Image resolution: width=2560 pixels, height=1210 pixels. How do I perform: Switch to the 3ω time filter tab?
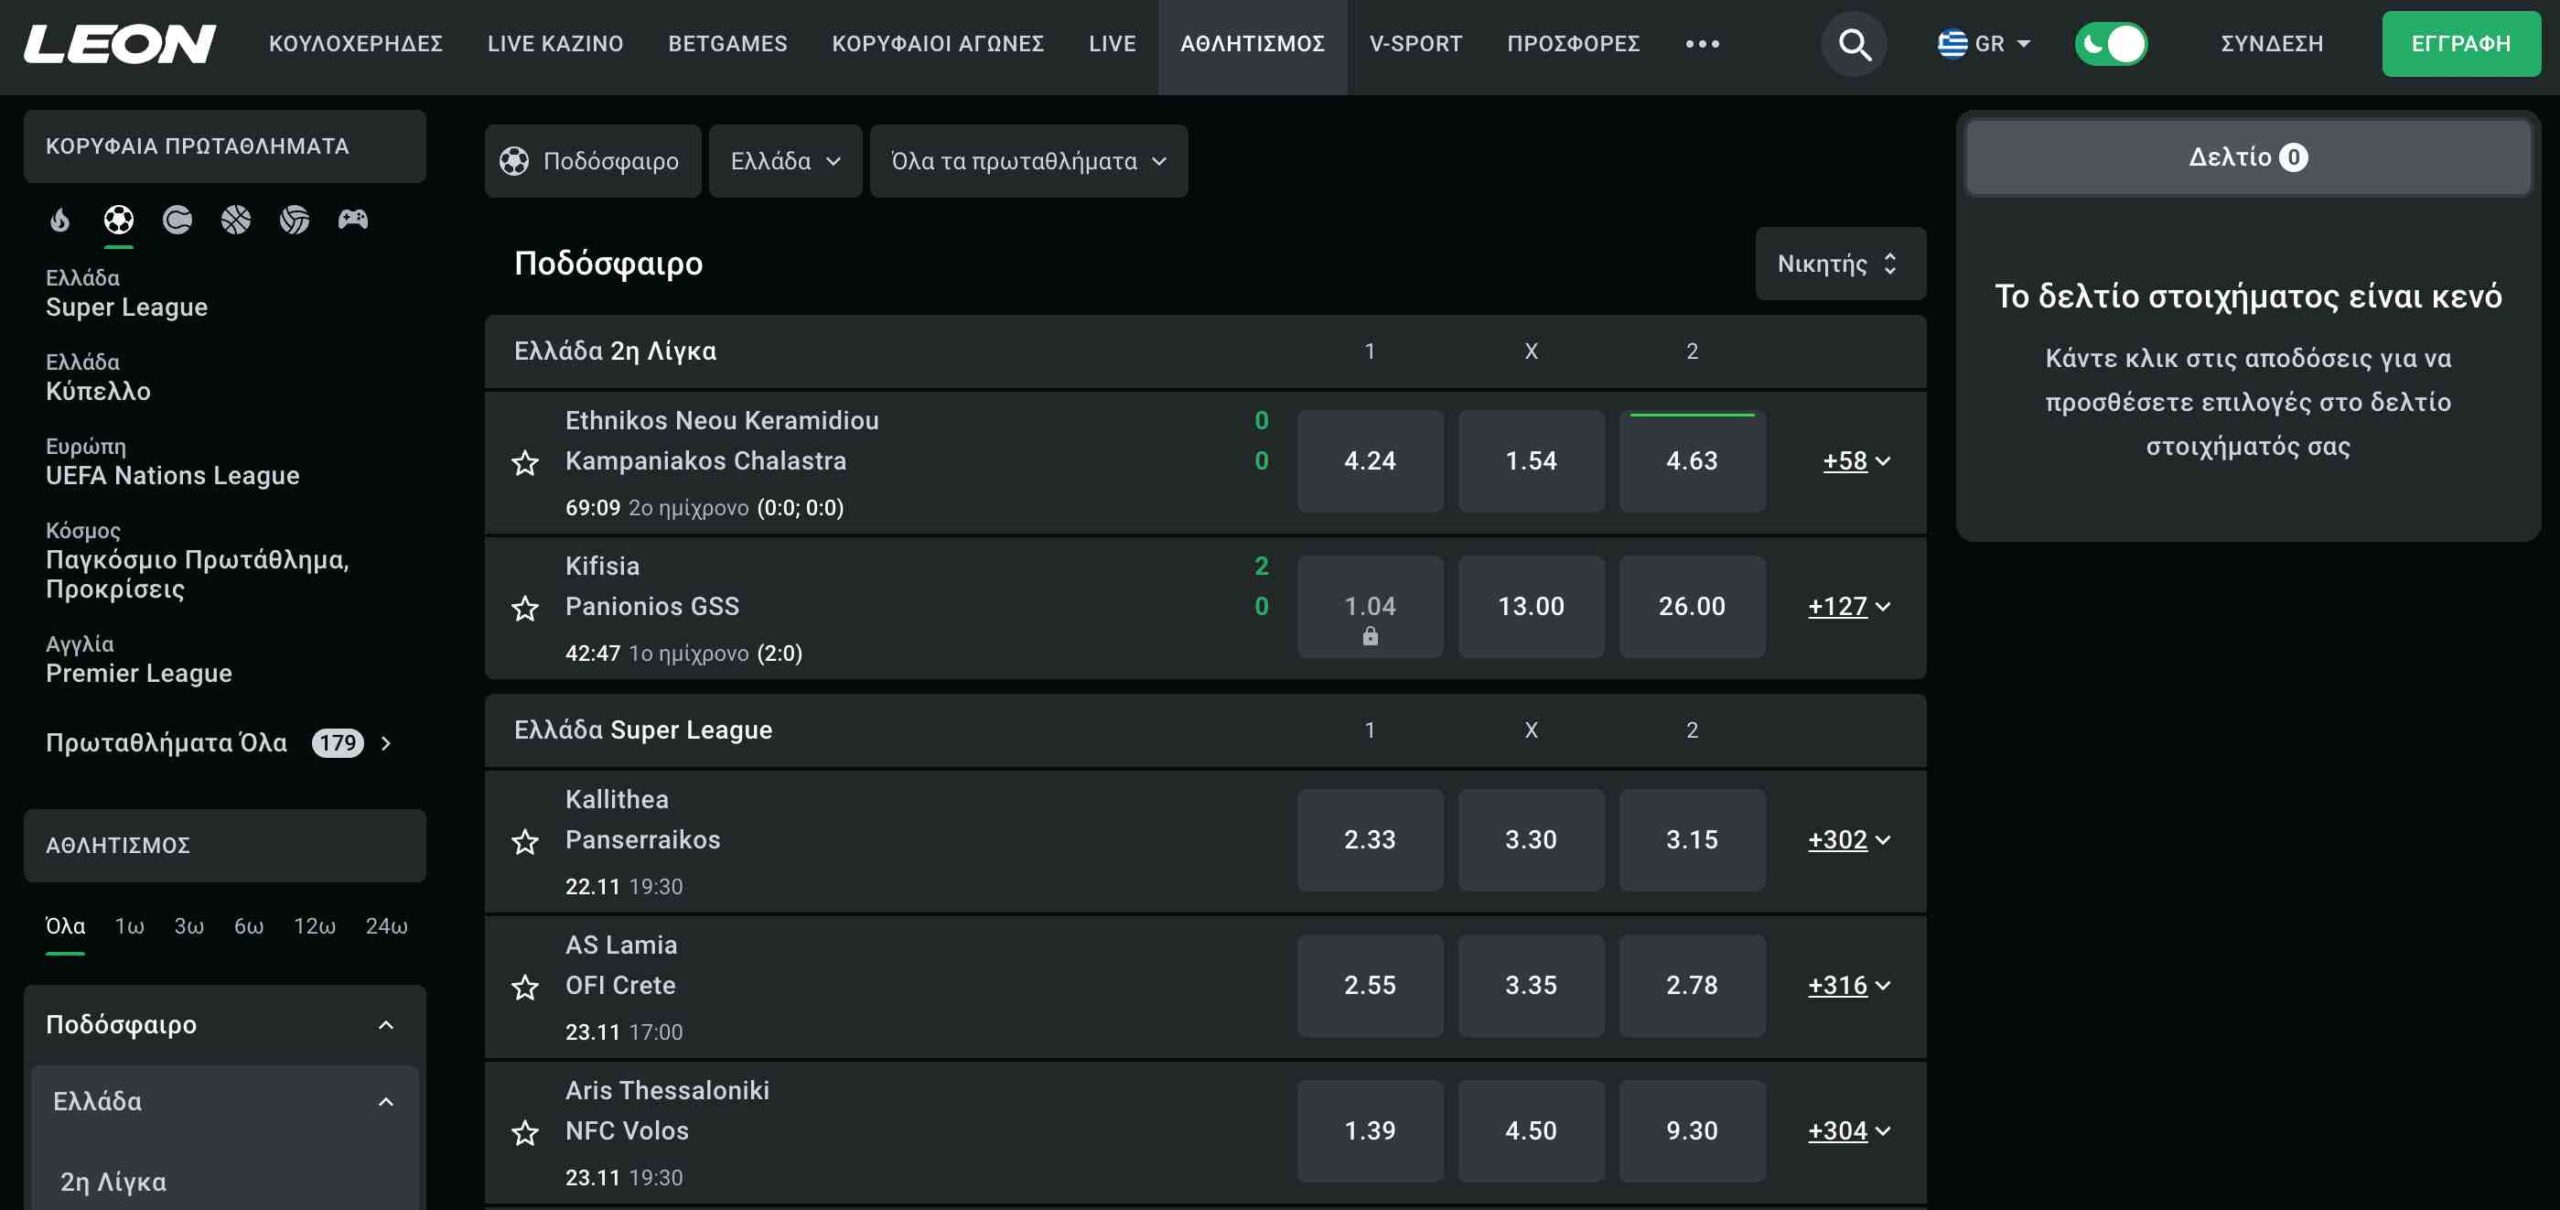click(189, 926)
